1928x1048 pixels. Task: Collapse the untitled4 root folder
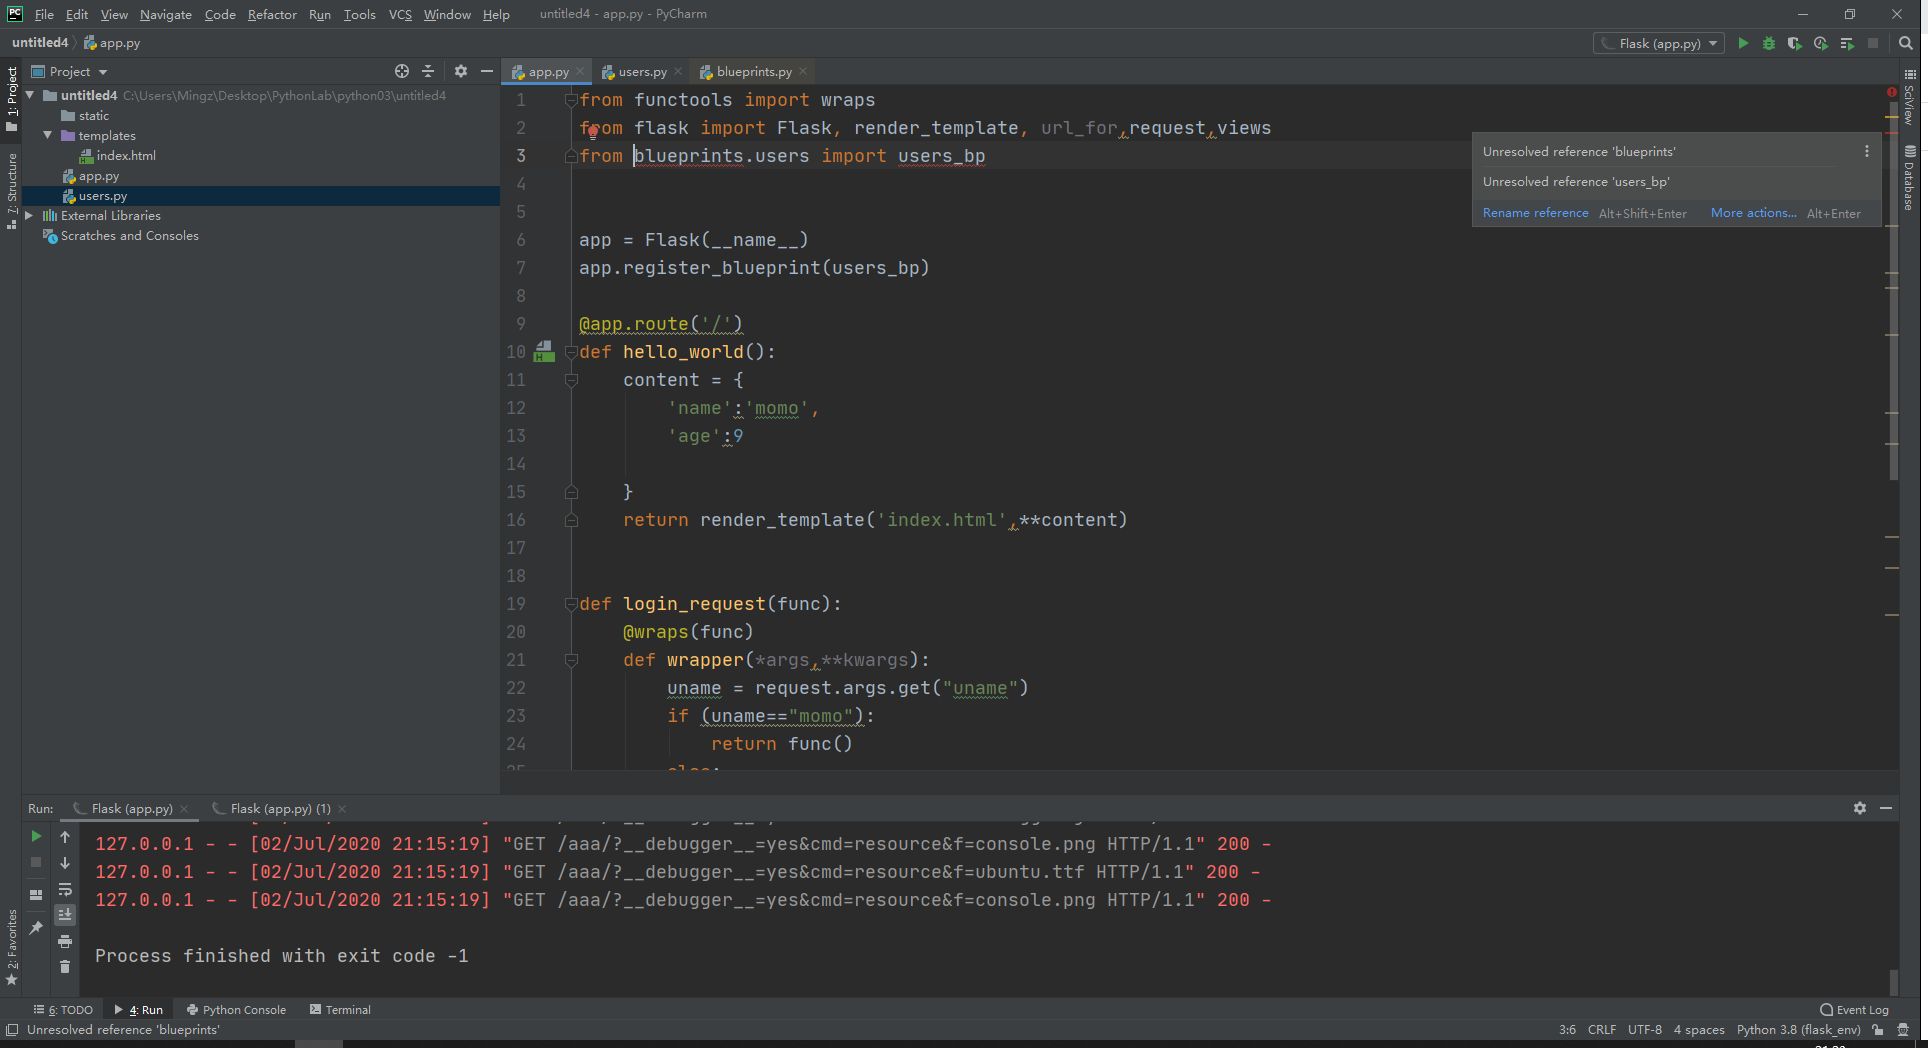click(x=30, y=95)
